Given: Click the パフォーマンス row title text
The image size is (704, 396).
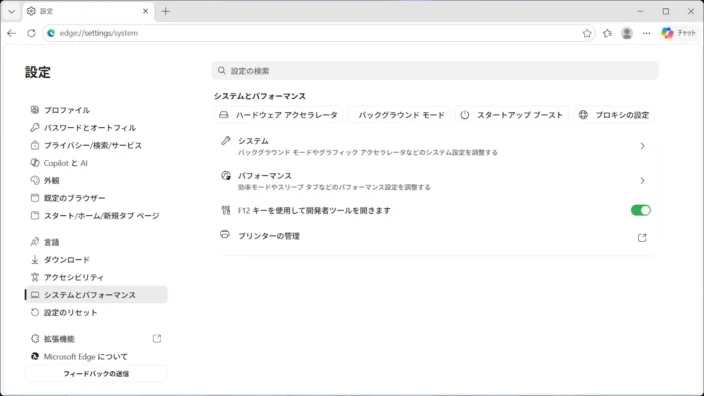Looking at the screenshot, I should tap(265, 176).
